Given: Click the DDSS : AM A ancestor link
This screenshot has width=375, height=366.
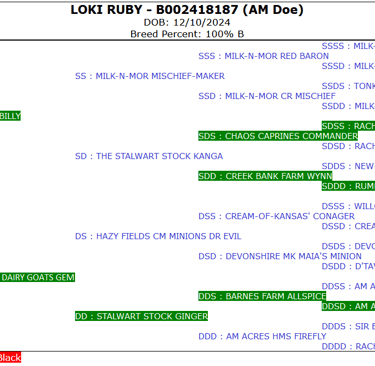Looking at the screenshot, I should pos(348,286).
